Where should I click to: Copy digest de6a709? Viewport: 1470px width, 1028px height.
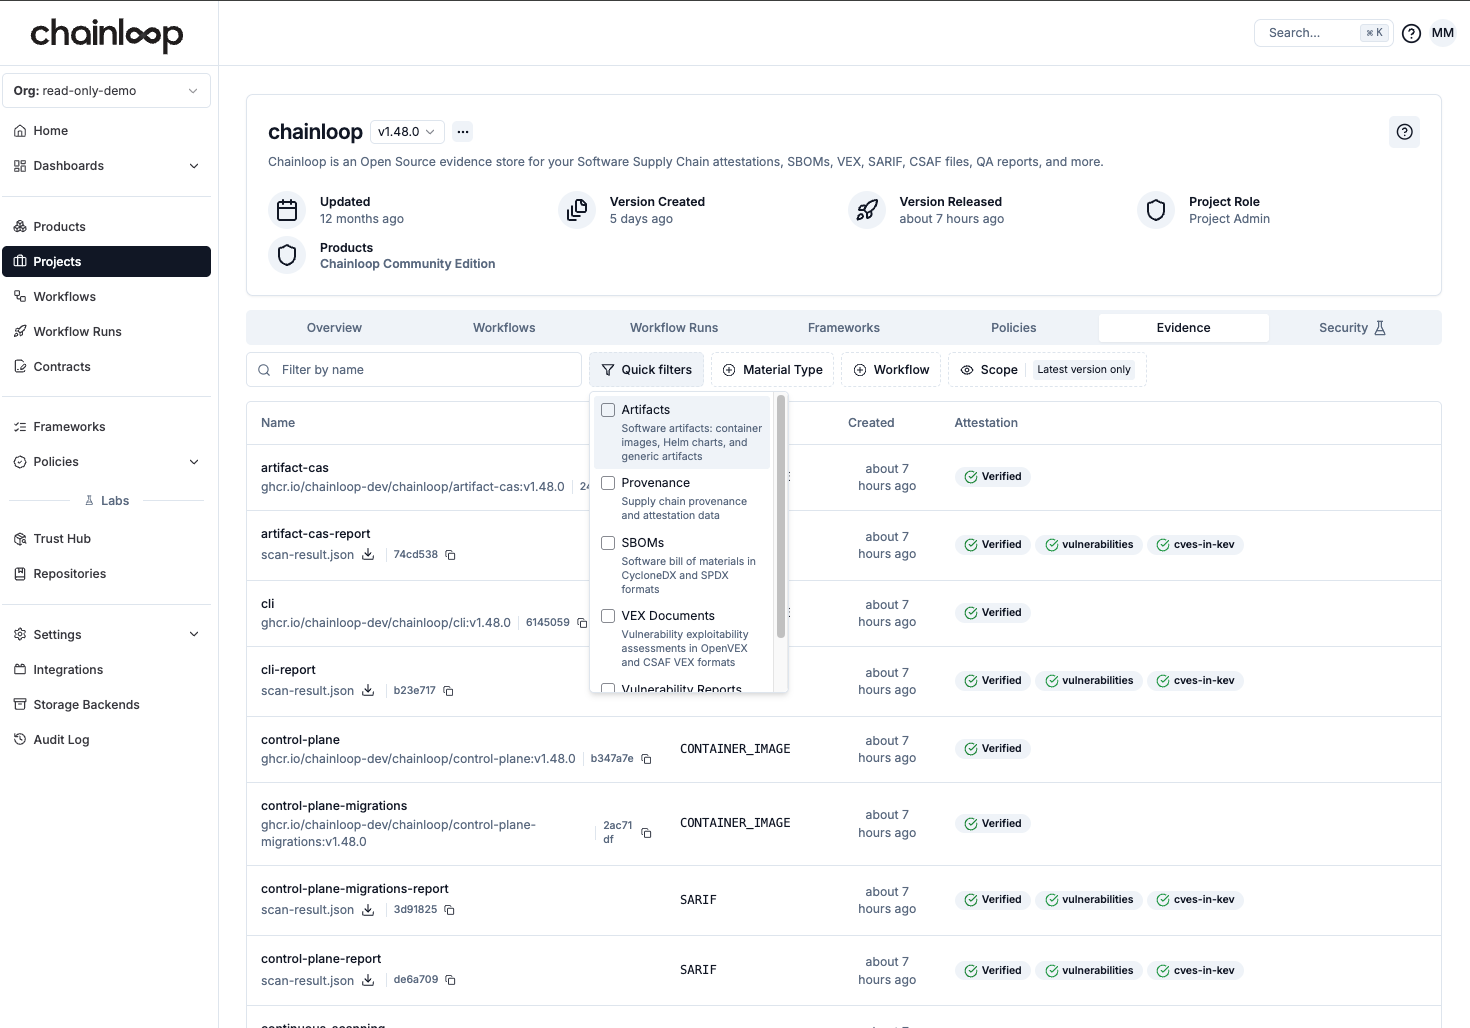(450, 980)
